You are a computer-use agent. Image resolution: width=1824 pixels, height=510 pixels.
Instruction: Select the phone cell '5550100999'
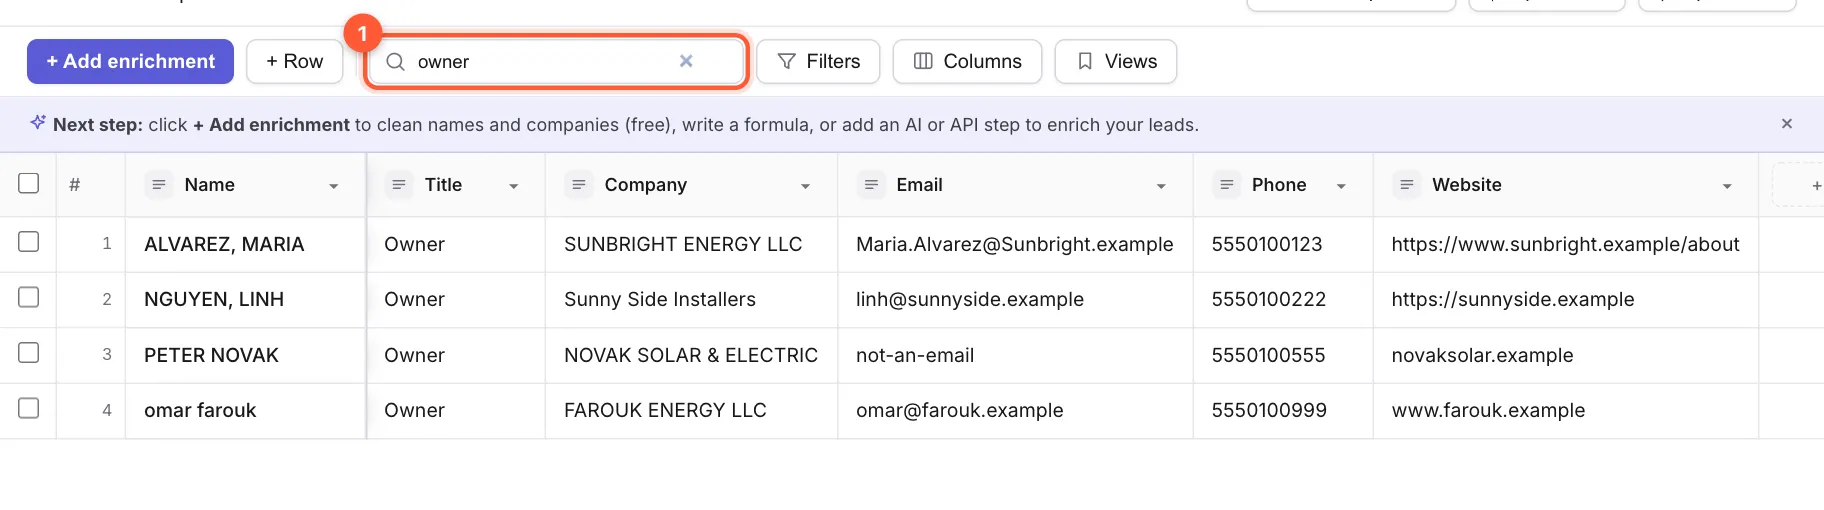coord(1283,411)
